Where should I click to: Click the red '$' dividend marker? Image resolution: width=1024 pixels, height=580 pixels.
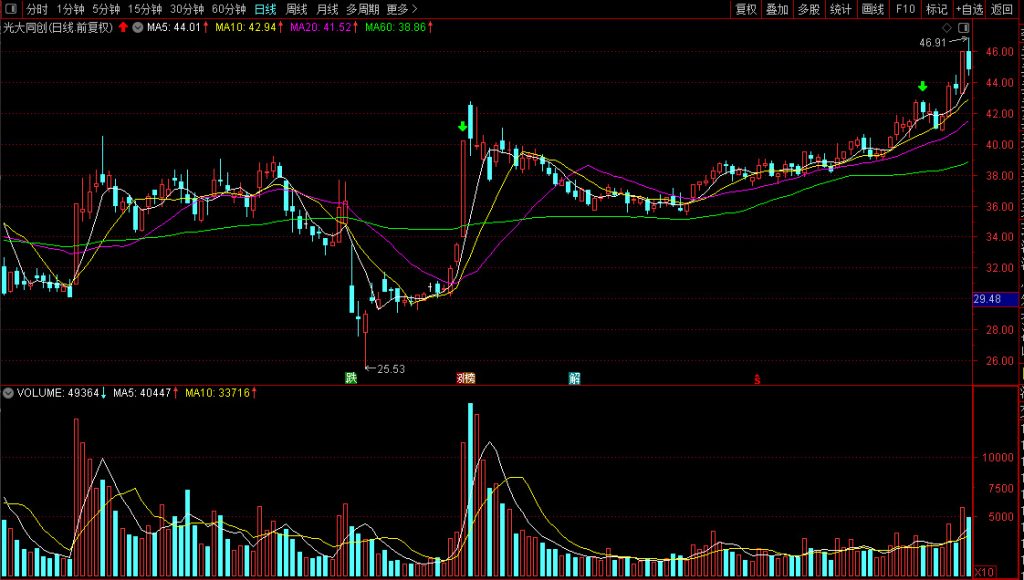(757, 379)
